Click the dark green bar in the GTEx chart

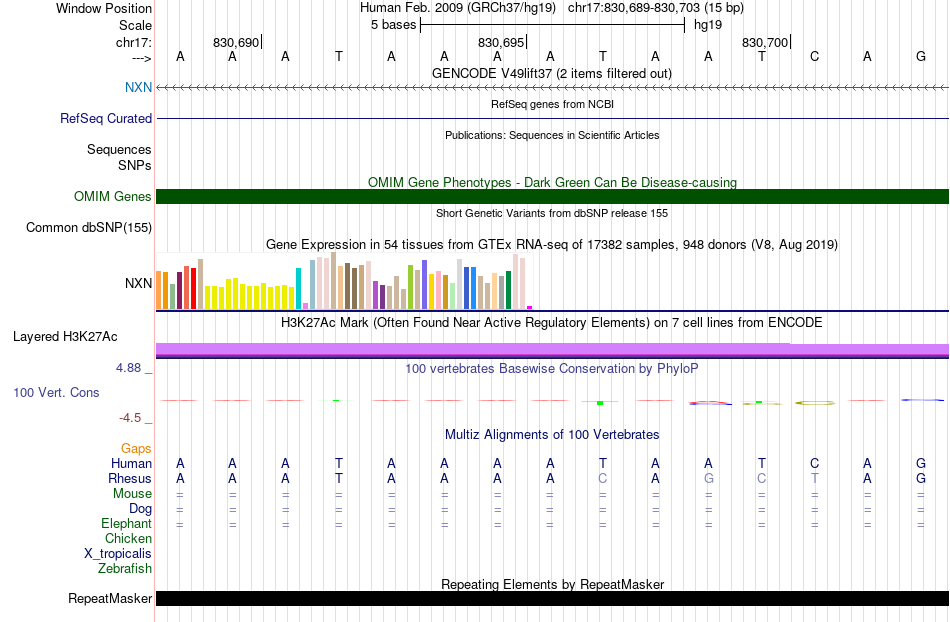pos(508,290)
